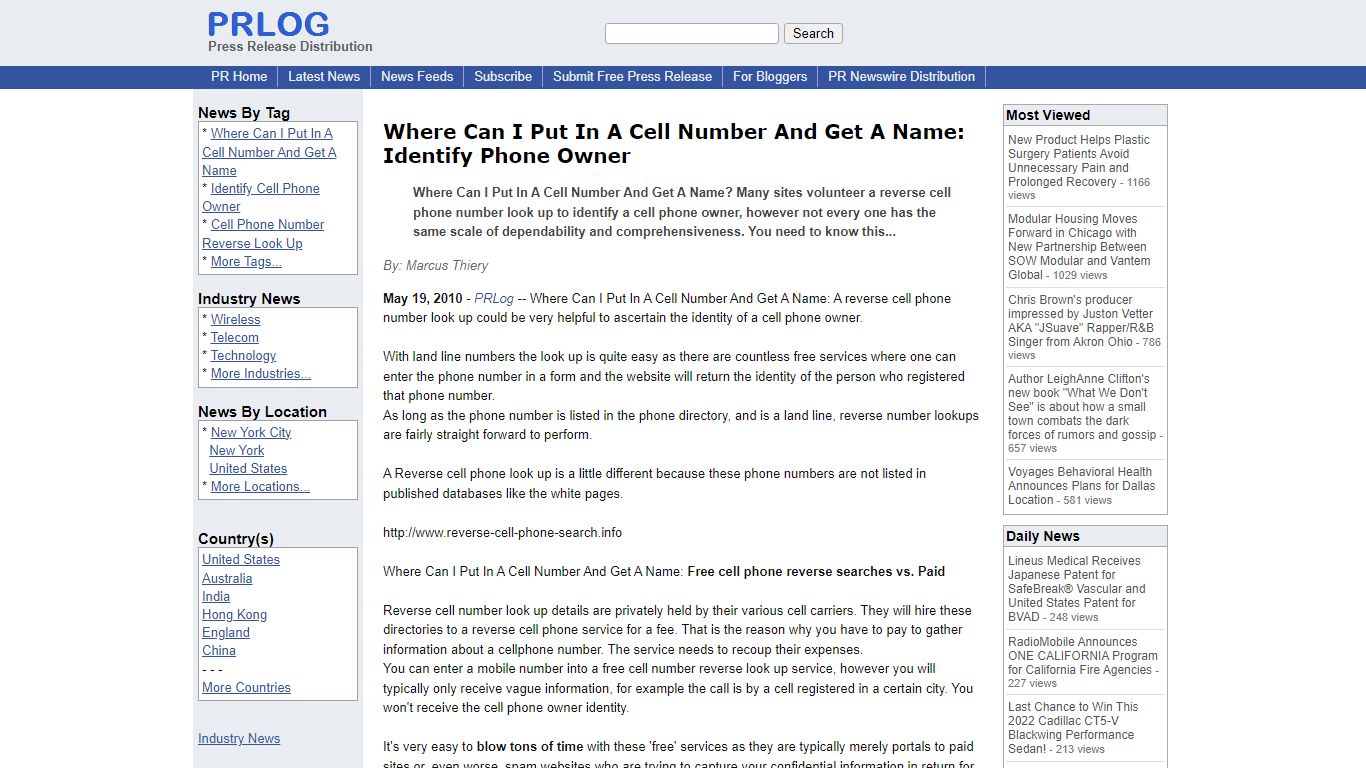Focus the search text box
Screen dimensions: 1366x768
[x=691, y=33]
